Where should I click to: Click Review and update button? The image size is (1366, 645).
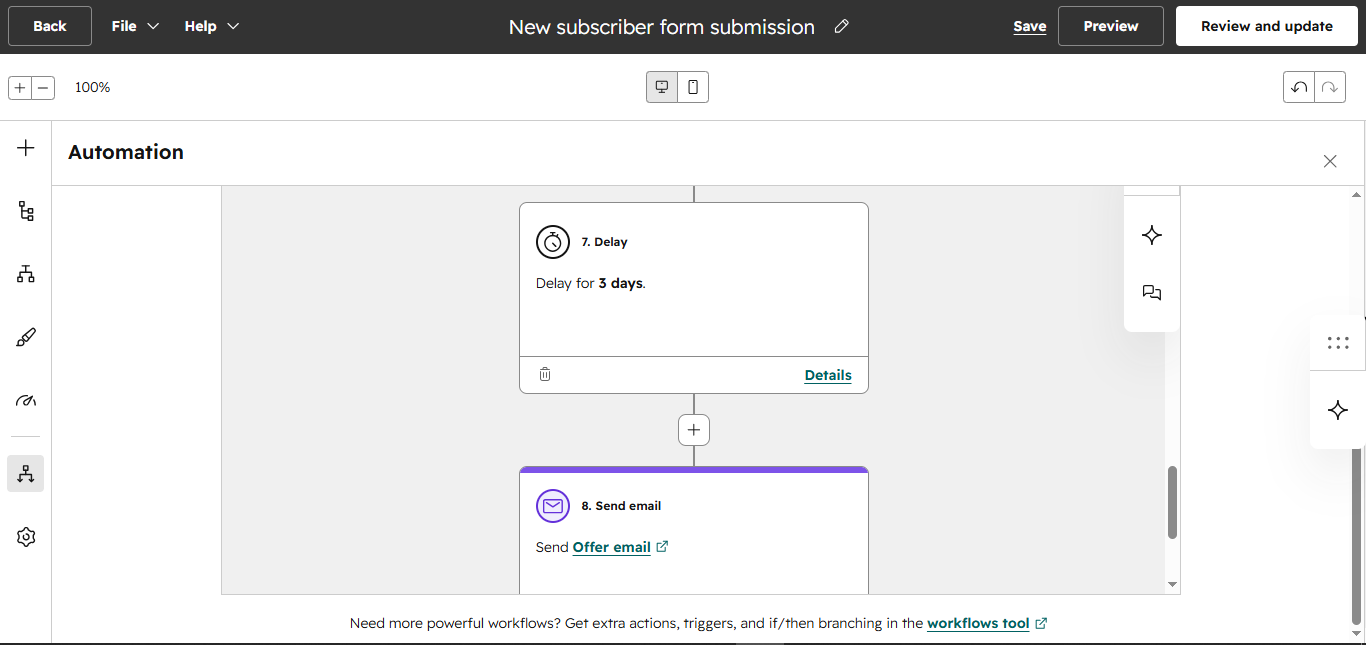point(1266,26)
